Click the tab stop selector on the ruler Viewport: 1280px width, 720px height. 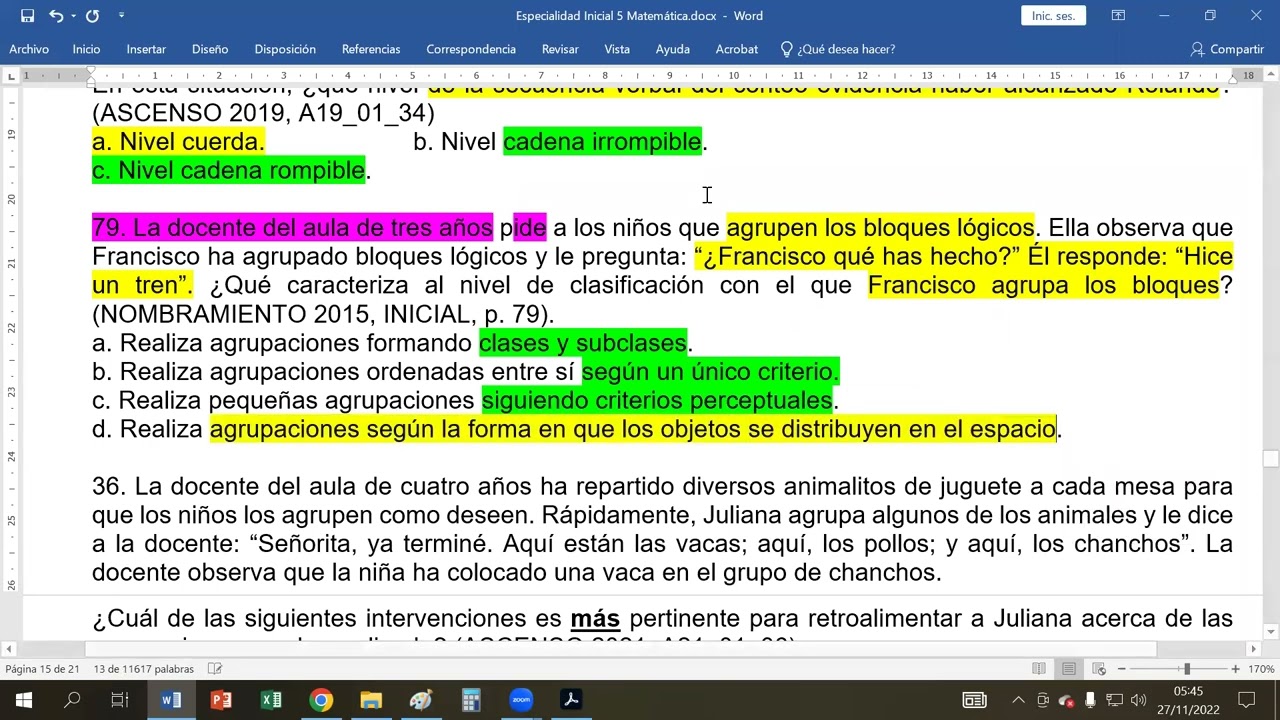11,76
